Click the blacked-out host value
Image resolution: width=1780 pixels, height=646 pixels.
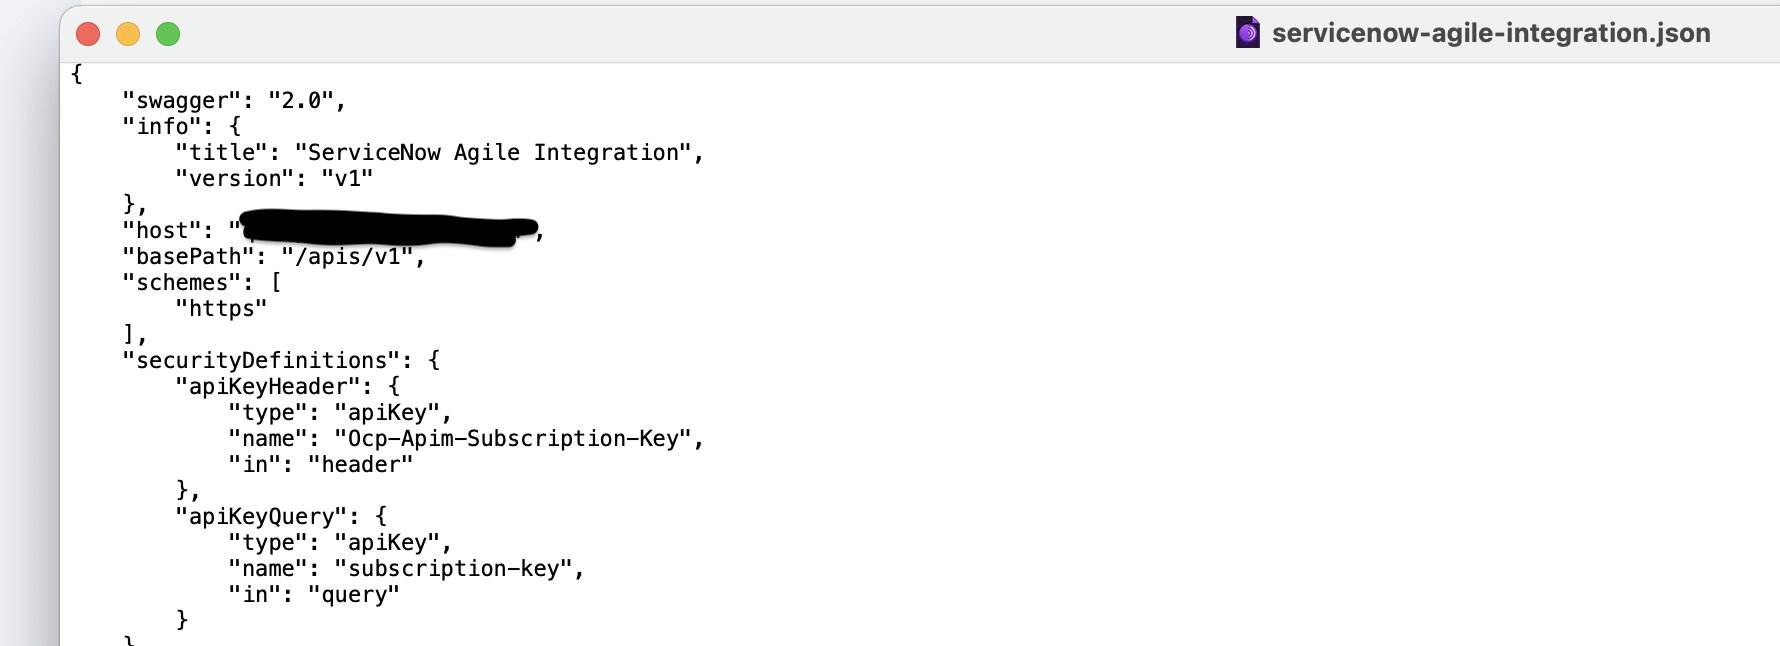pos(388,229)
